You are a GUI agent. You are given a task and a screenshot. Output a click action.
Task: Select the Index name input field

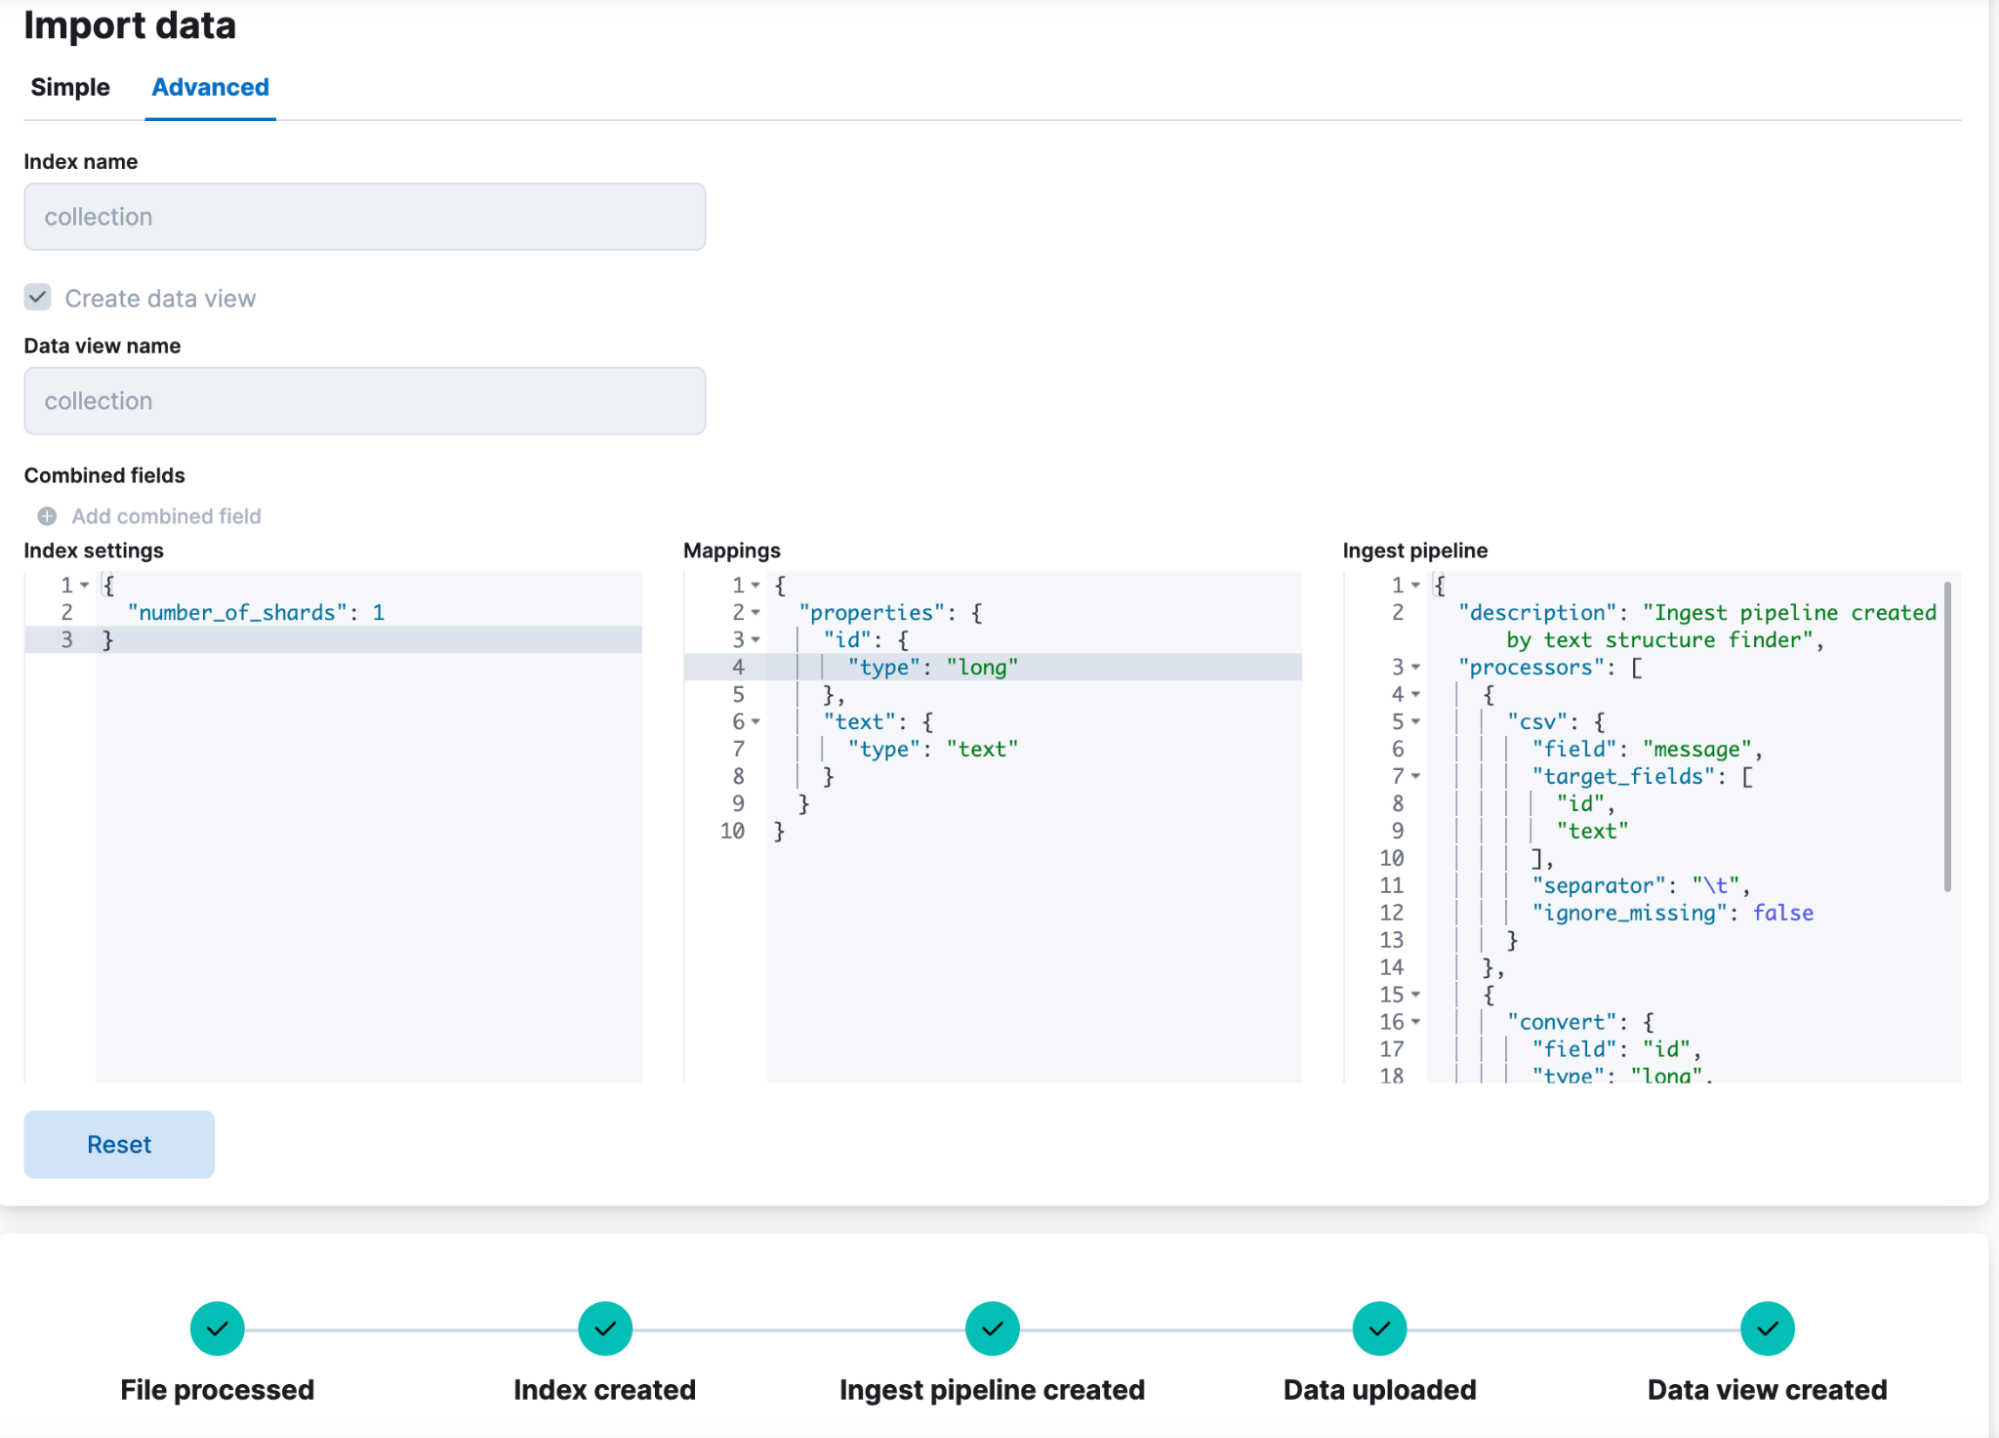click(x=365, y=217)
